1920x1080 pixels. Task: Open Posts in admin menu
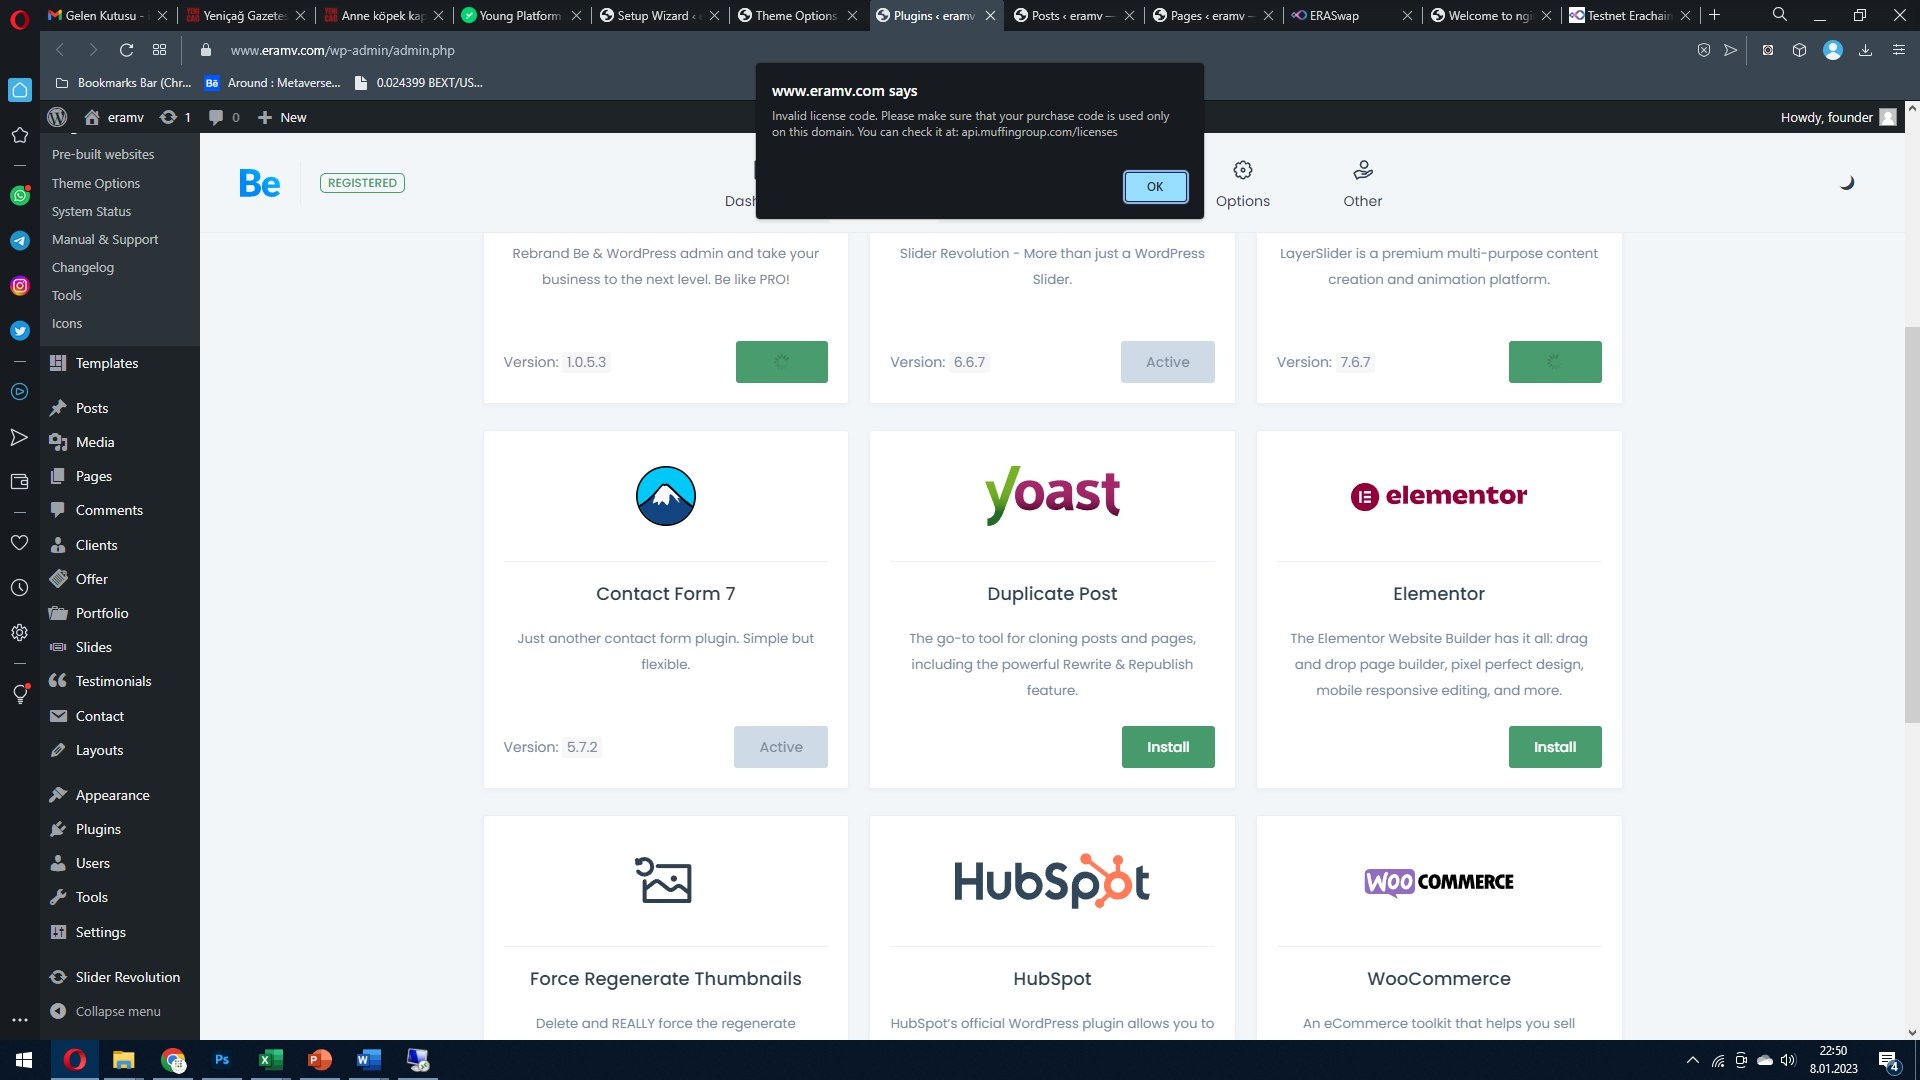click(x=92, y=408)
